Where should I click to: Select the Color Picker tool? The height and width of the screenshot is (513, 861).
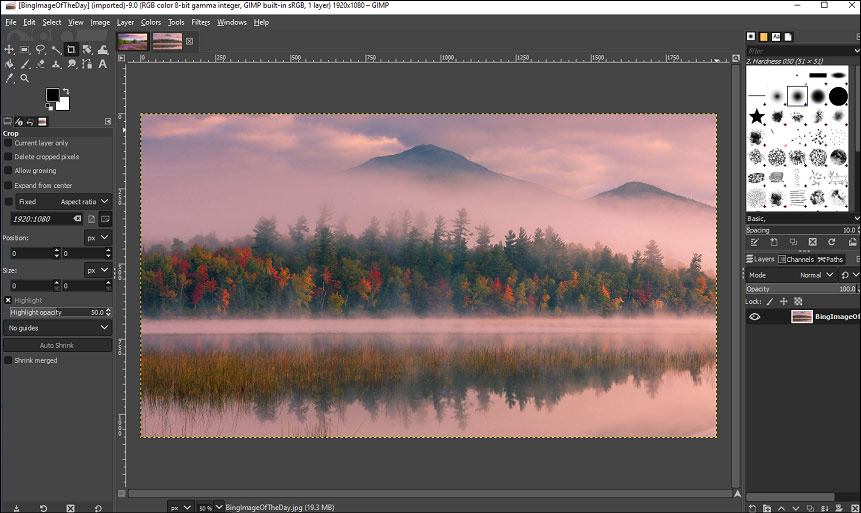point(9,79)
